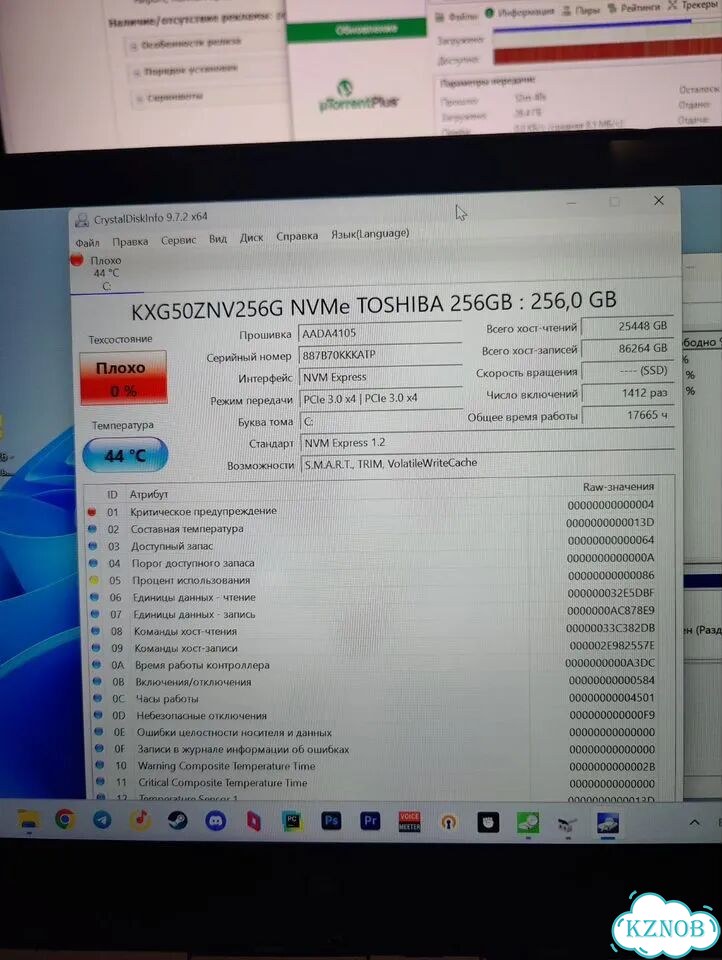Image resolution: width=722 pixels, height=960 pixels.
Task: Click the CrystalDiskInfo title bar app icon
Action: [x=81, y=220]
